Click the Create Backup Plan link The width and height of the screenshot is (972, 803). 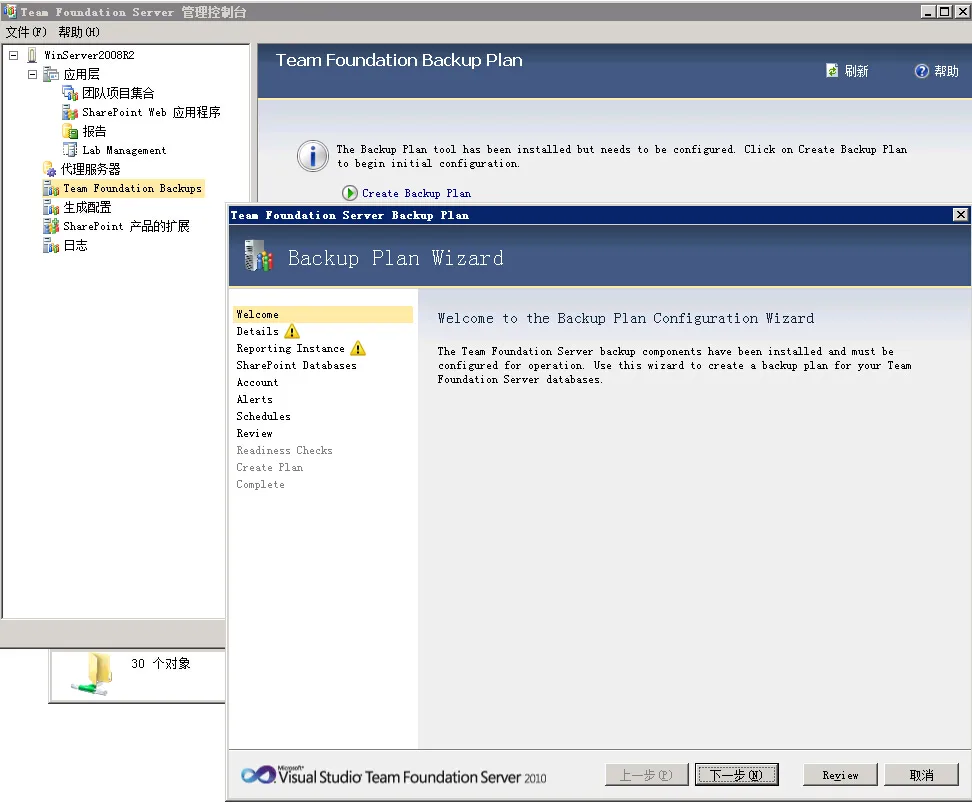(x=417, y=193)
